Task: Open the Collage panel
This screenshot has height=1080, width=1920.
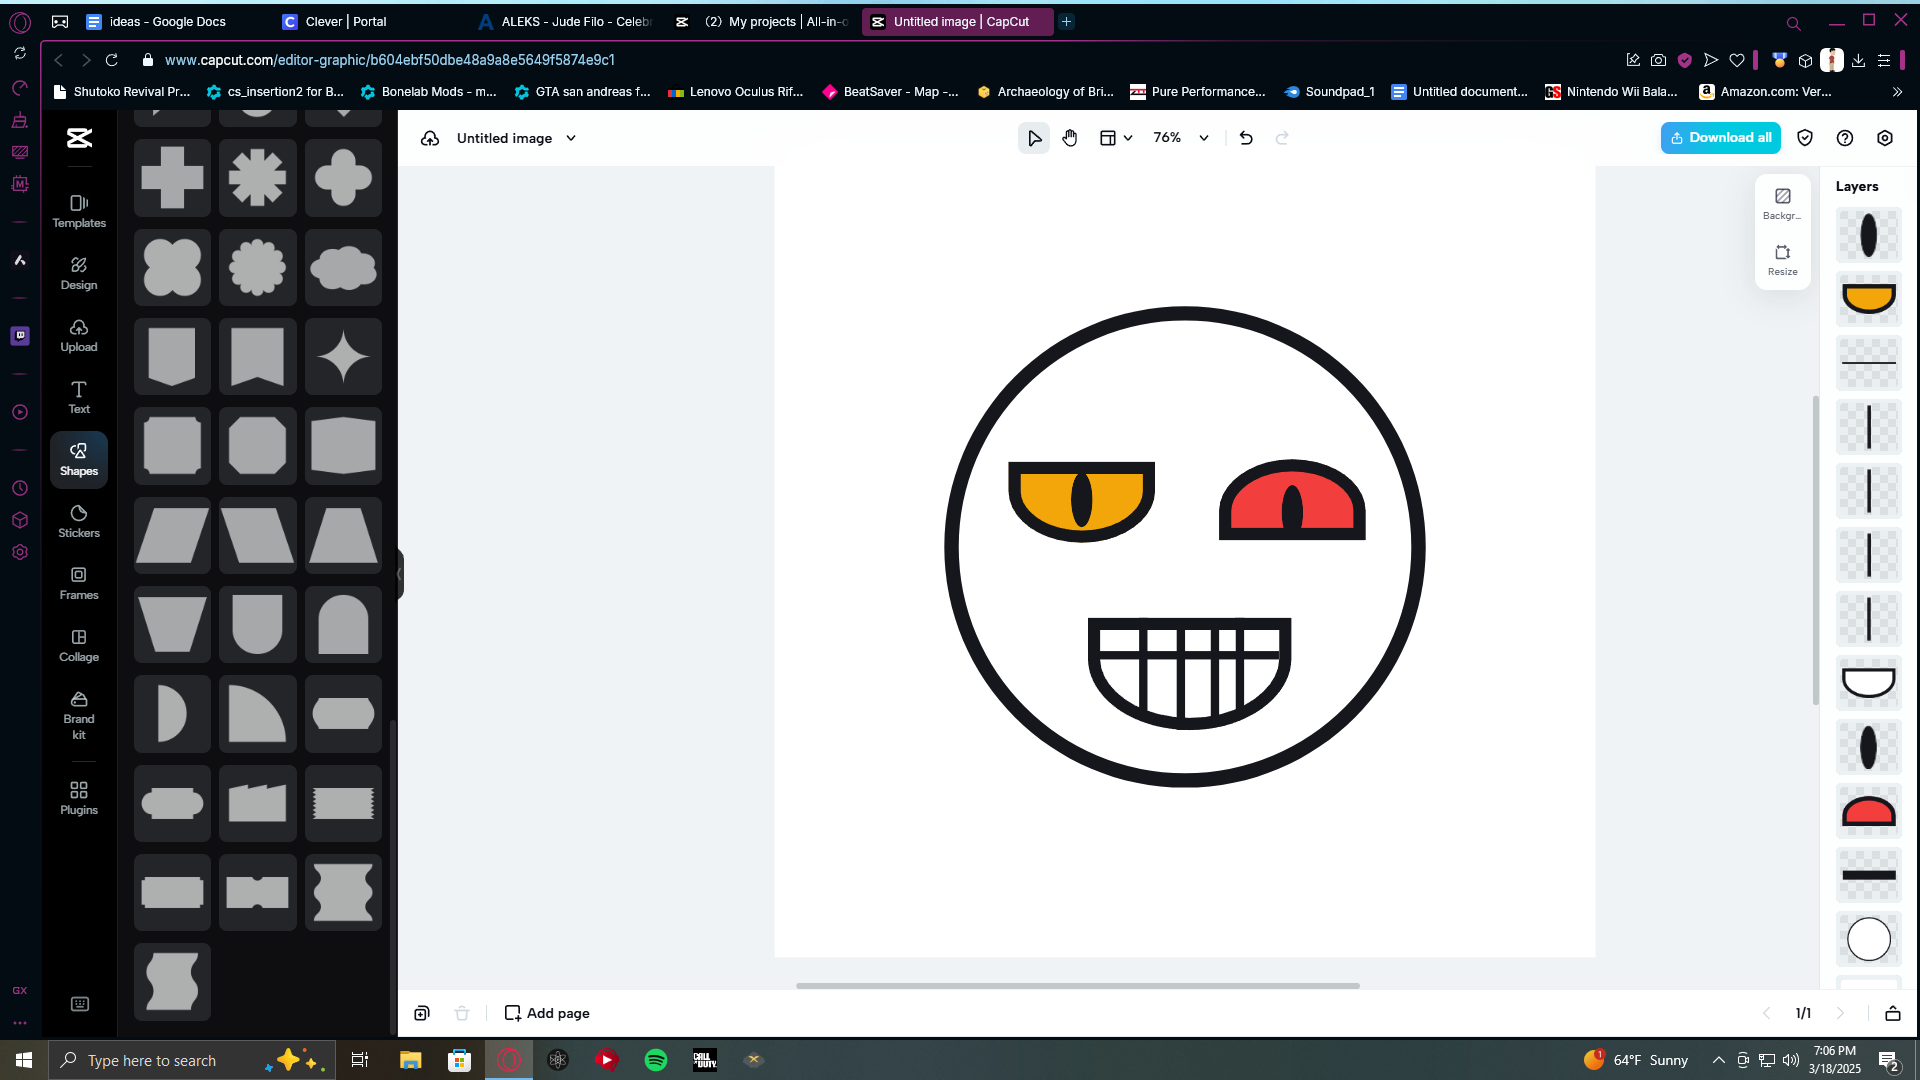Action: point(79,645)
